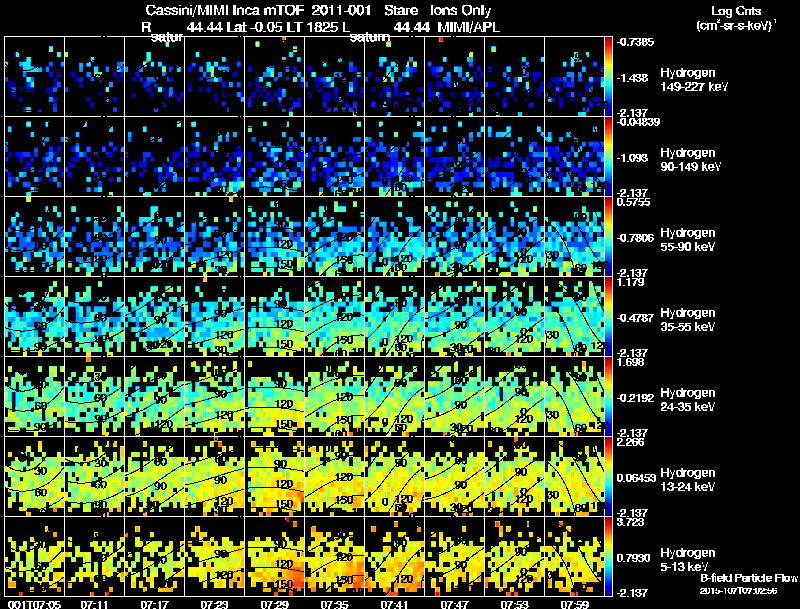Click the '0.06453' color scale value

tap(636, 478)
